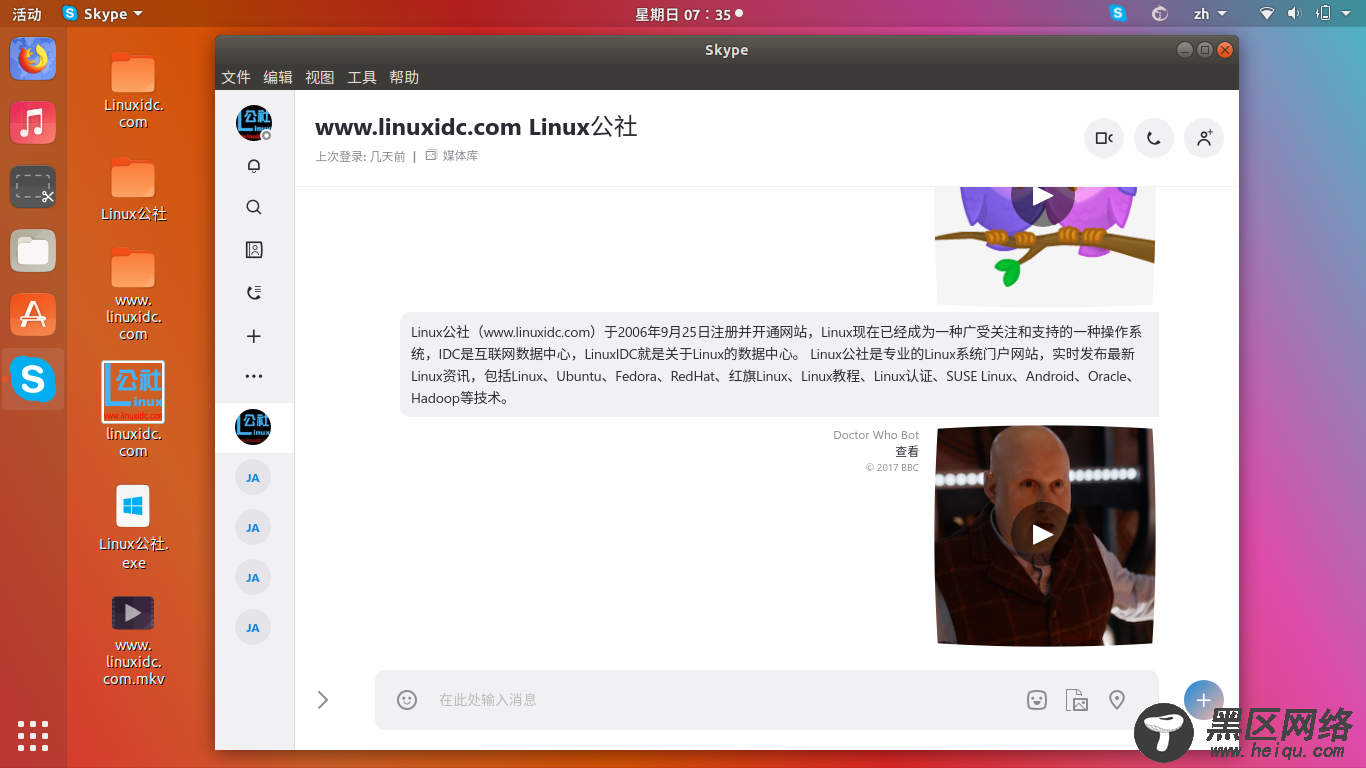
Task: Share location with the pin icon
Action: tap(1117, 700)
